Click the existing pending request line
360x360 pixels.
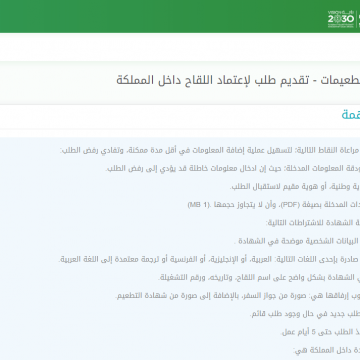click(305, 313)
